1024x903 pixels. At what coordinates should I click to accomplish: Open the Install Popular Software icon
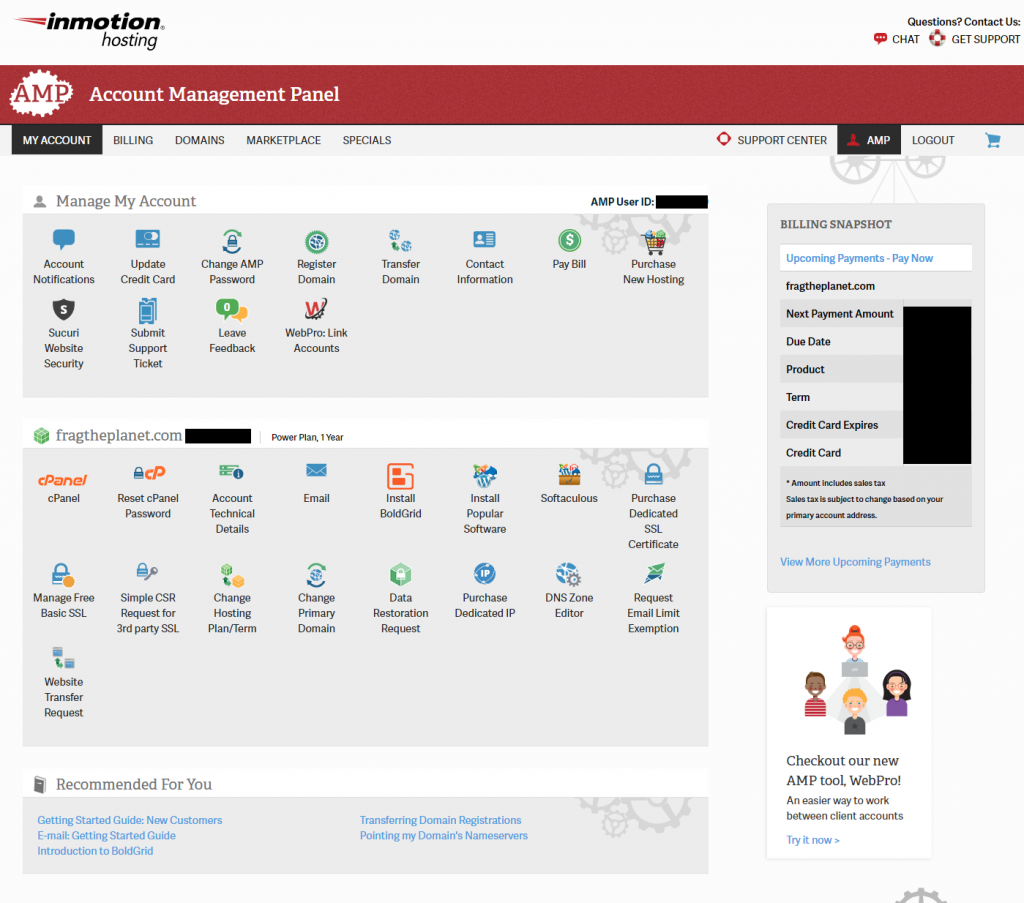pyautogui.click(x=485, y=475)
